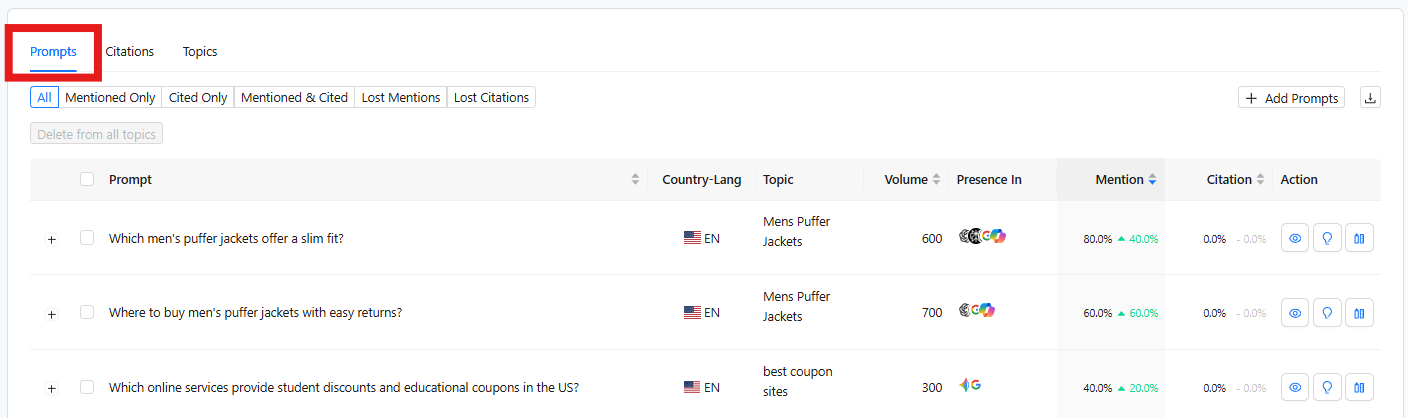Click the Add Prompts button
The height and width of the screenshot is (418, 1408).
(x=1291, y=98)
